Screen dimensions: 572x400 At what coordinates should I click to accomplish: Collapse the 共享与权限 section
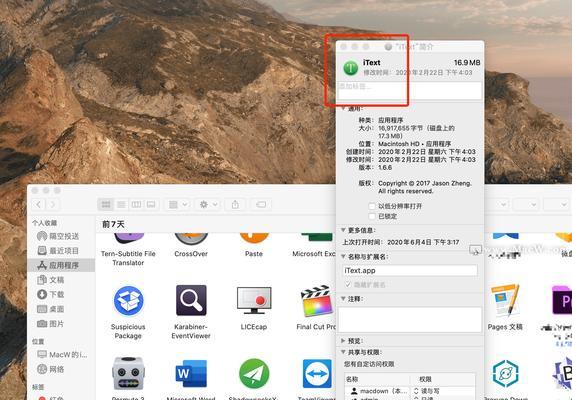343,352
